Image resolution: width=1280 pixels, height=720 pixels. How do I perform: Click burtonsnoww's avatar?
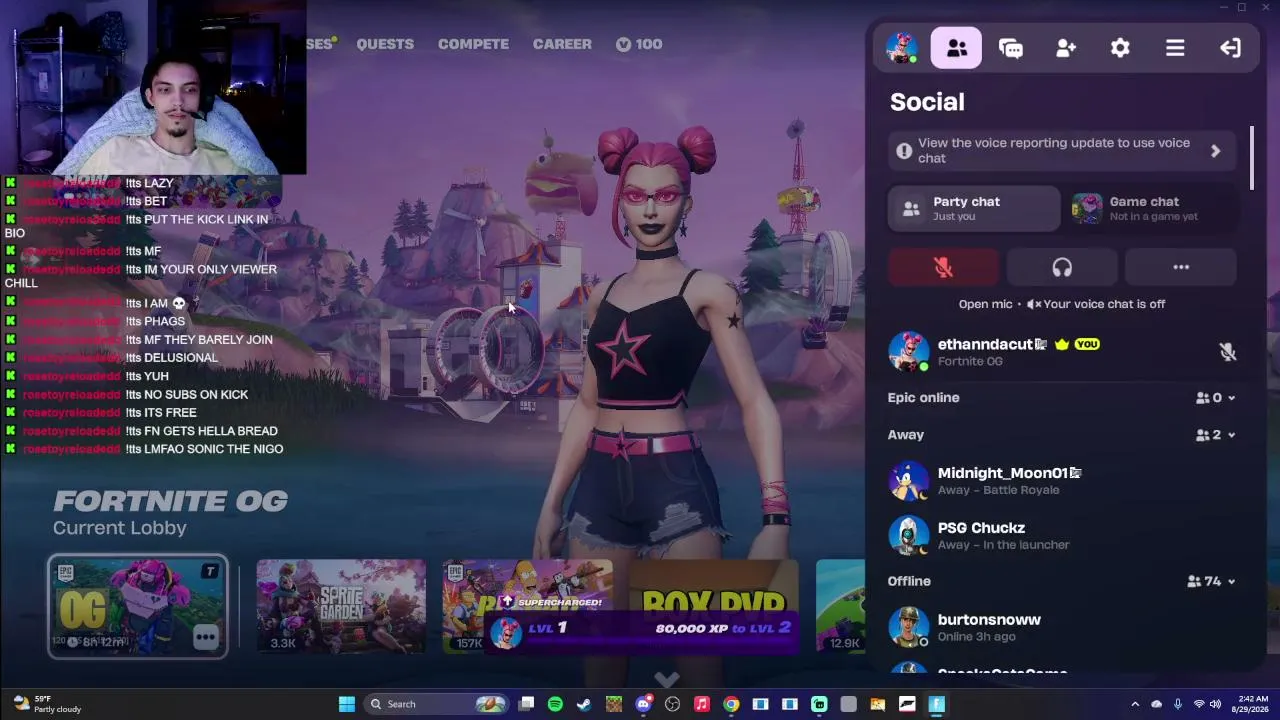point(908,627)
